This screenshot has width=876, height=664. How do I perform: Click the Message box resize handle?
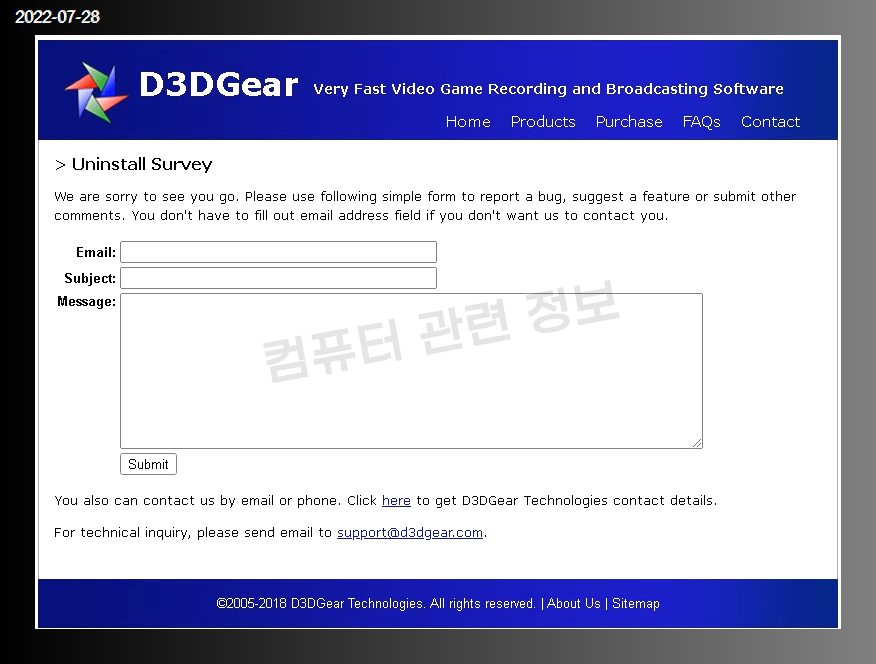(x=697, y=443)
